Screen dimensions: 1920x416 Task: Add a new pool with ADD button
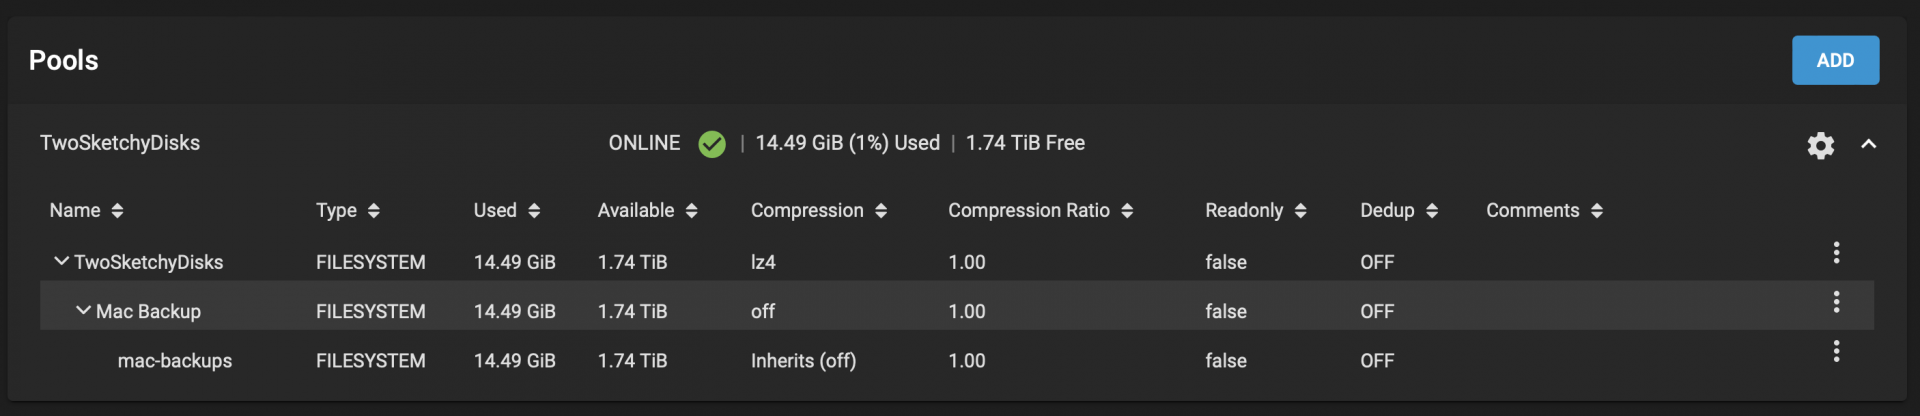tap(1835, 60)
